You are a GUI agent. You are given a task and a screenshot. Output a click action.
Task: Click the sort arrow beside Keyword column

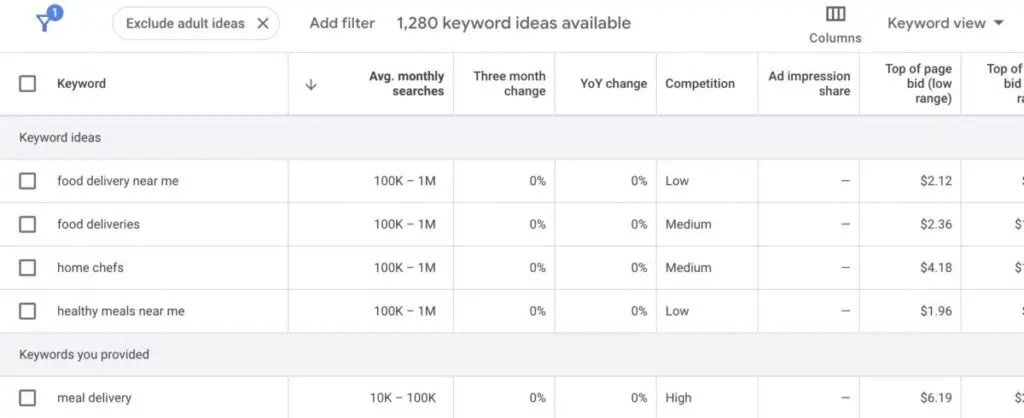[x=310, y=84]
